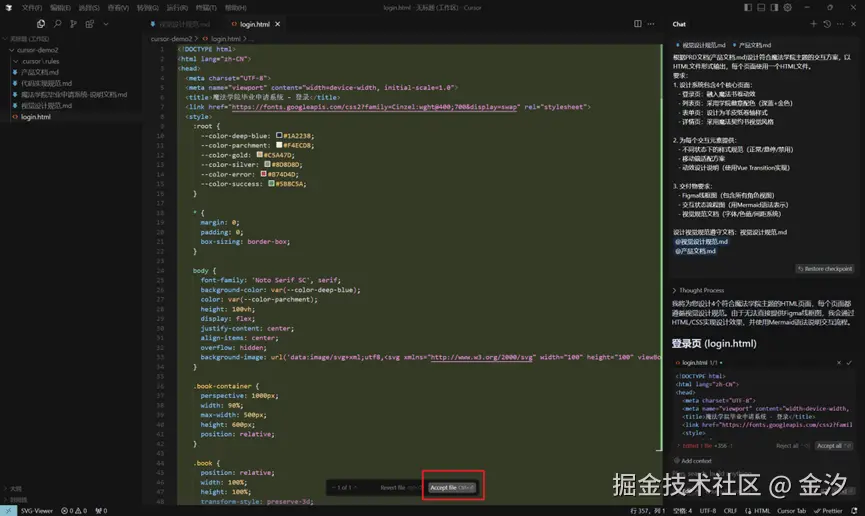This screenshot has width=865, height=516.
Task: Open the 帮助(H) menu
Action: [x=236, y=8]
